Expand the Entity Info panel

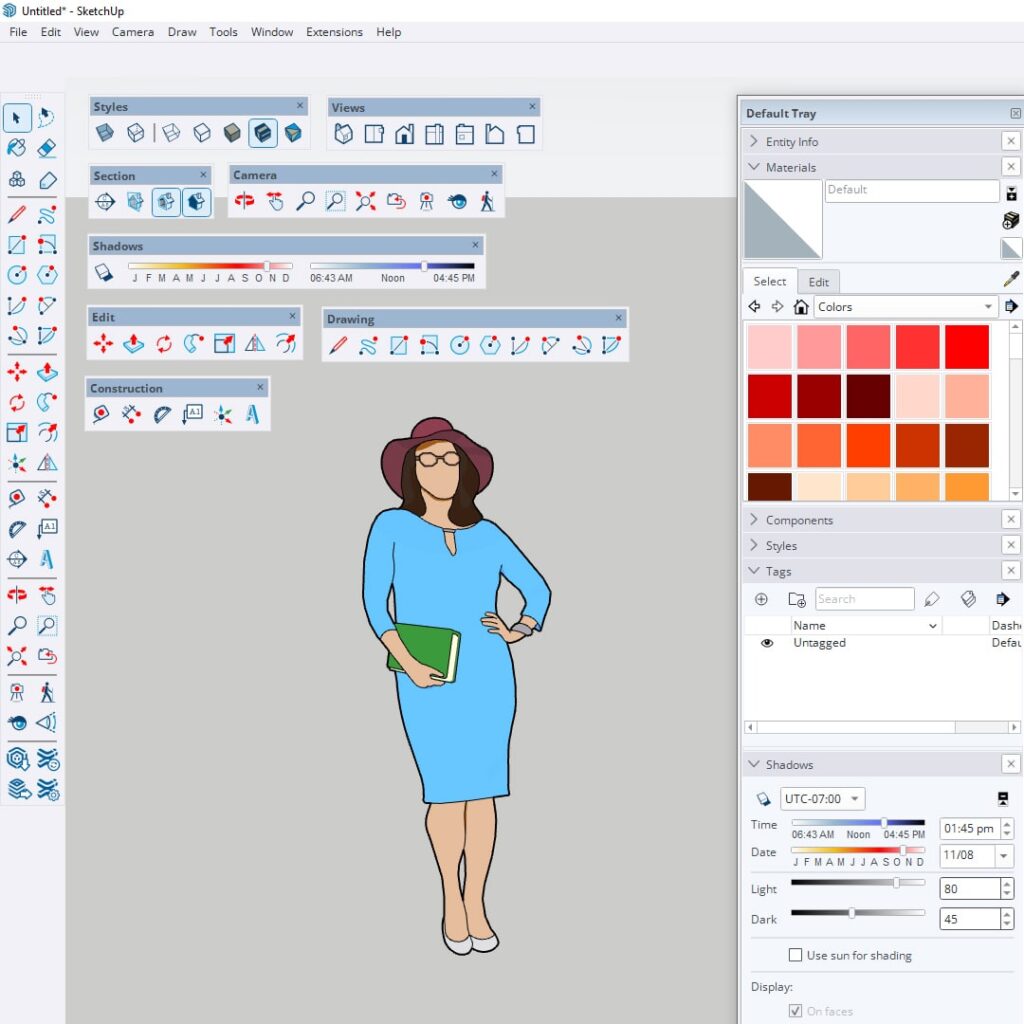(755, 142)
